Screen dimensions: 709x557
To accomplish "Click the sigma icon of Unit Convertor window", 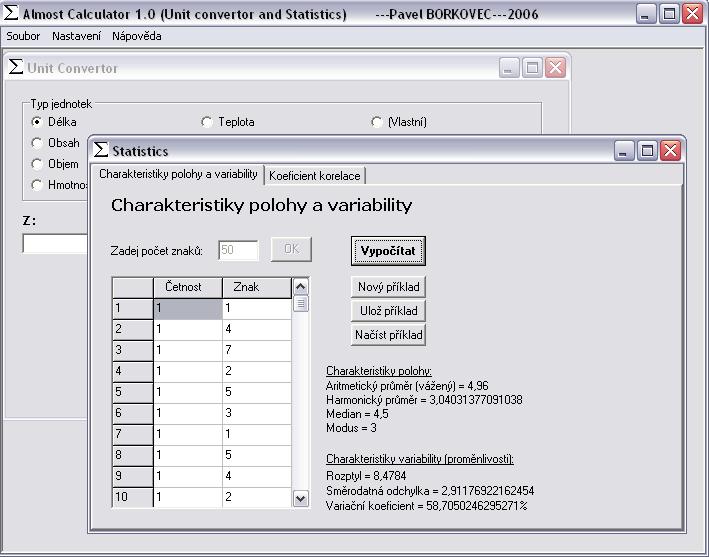I will 15,67.
